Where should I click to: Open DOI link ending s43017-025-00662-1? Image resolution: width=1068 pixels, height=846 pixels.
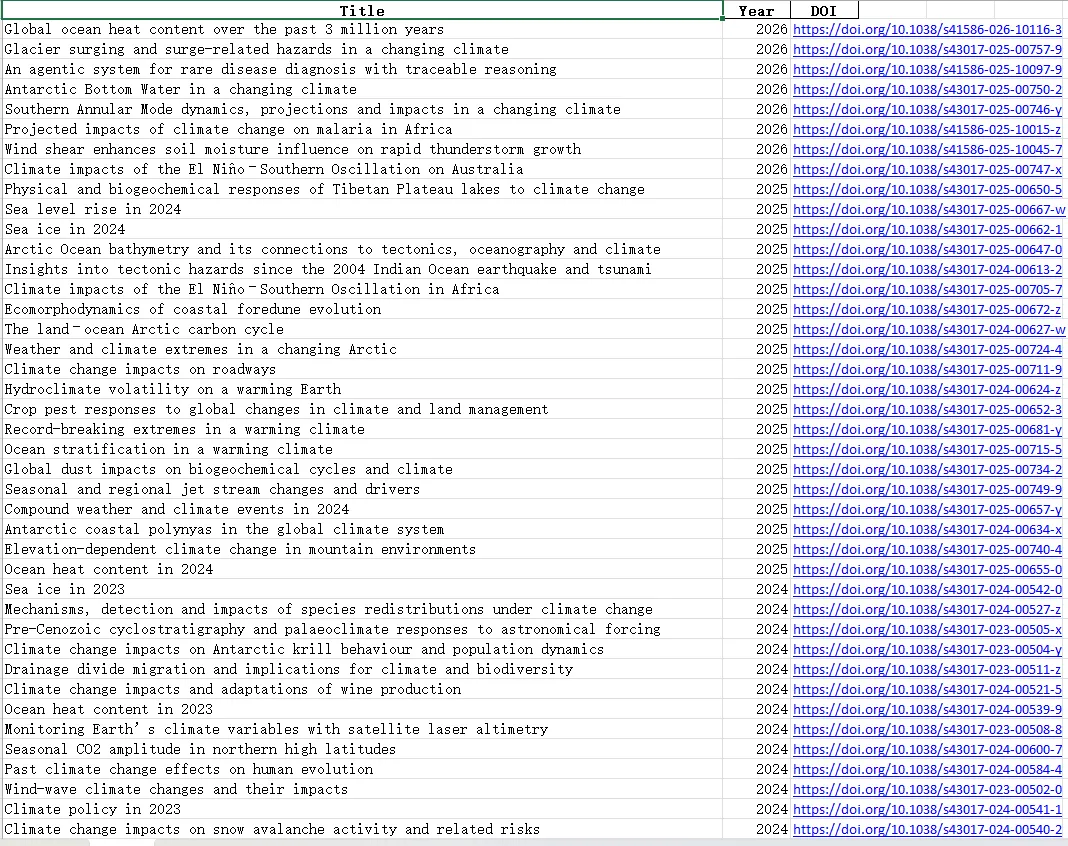[927, 230]
